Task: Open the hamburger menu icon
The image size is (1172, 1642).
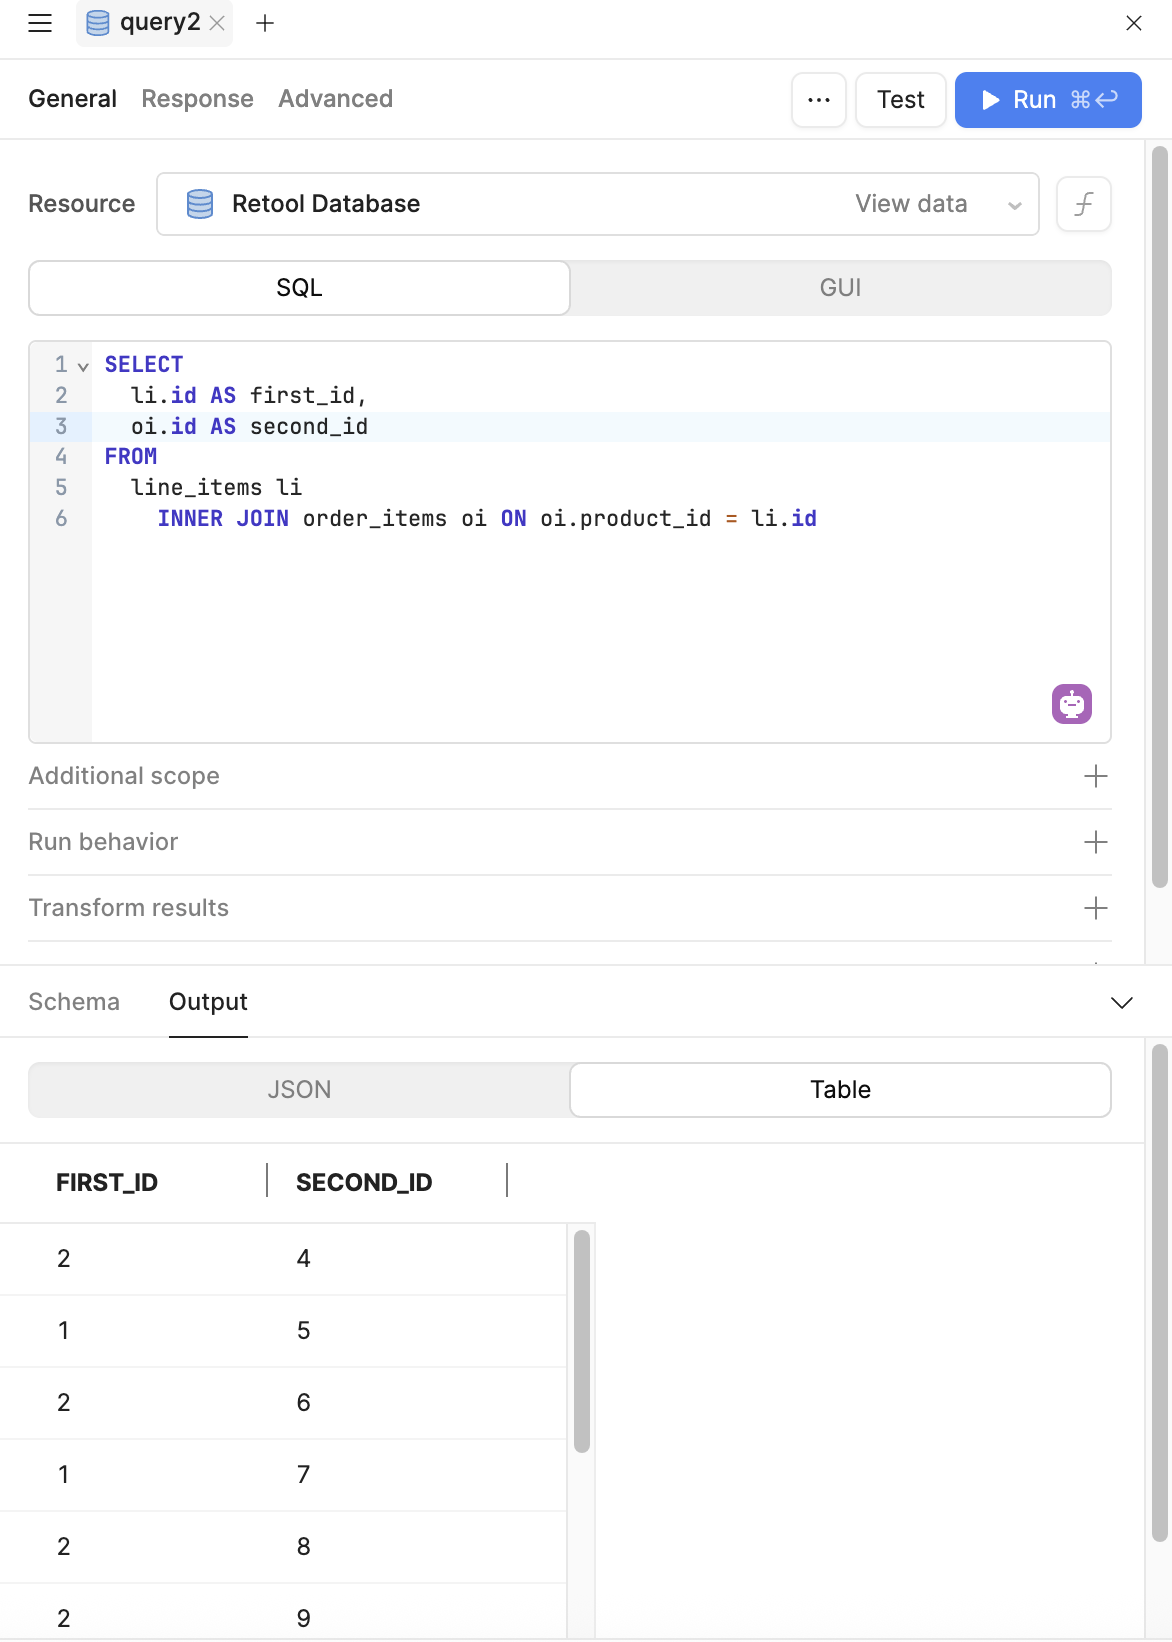Action: point(40,23)
